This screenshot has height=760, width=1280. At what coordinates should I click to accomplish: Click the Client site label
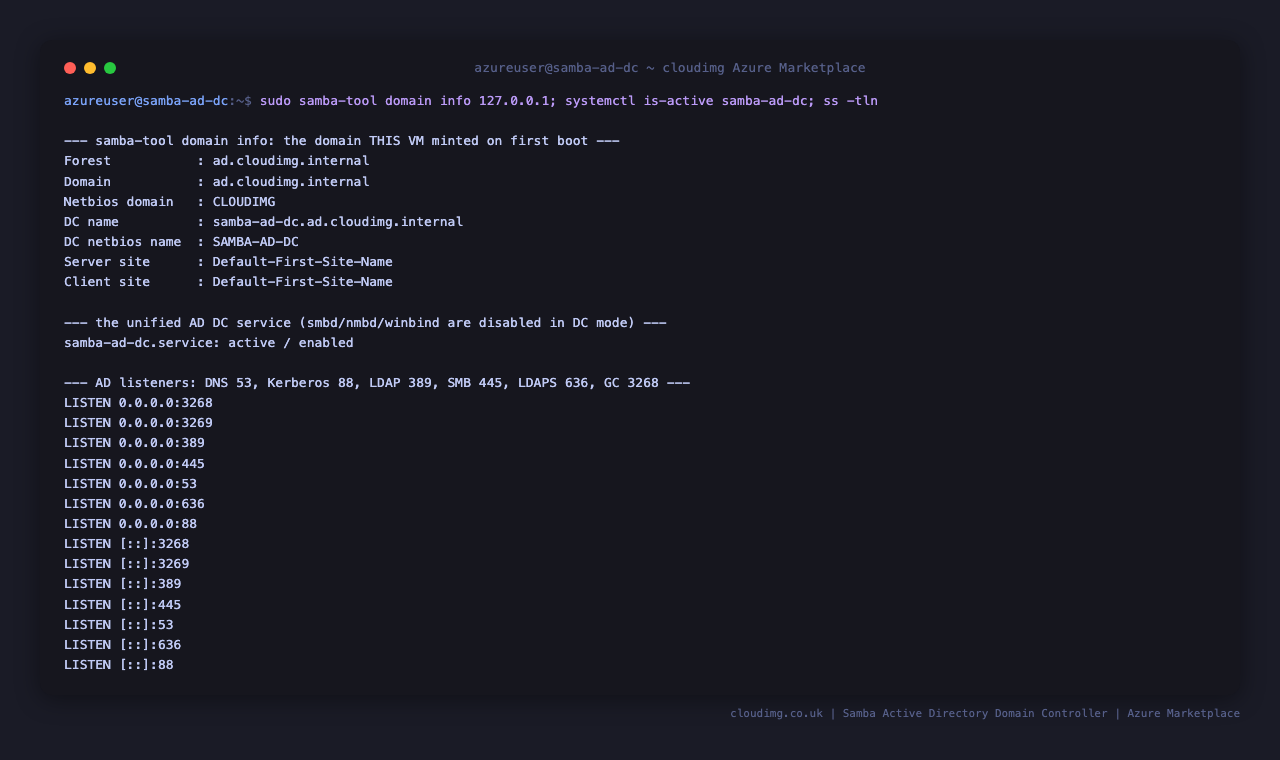(107, 282)
